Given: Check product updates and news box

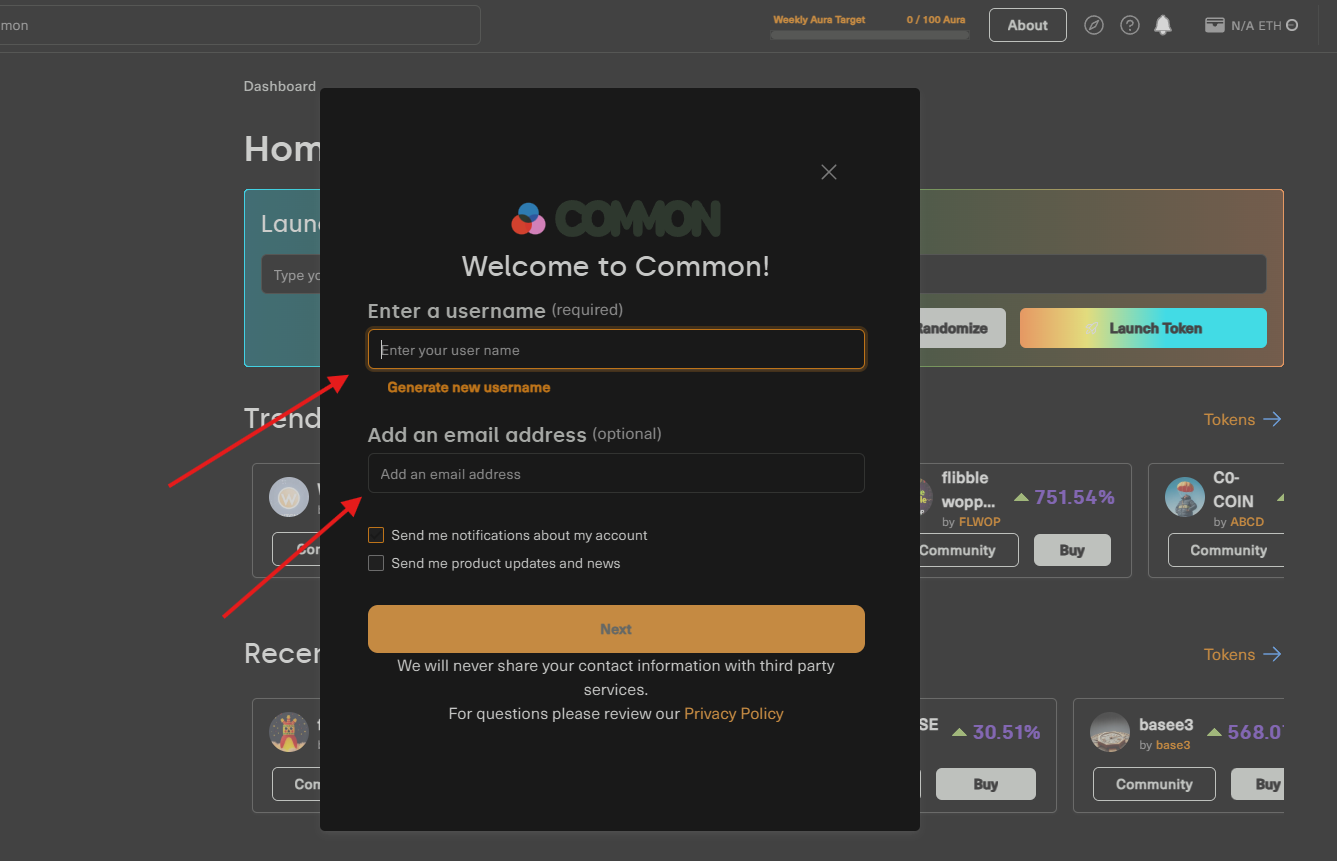Looking at the screenshot, I should pos(376,563).
